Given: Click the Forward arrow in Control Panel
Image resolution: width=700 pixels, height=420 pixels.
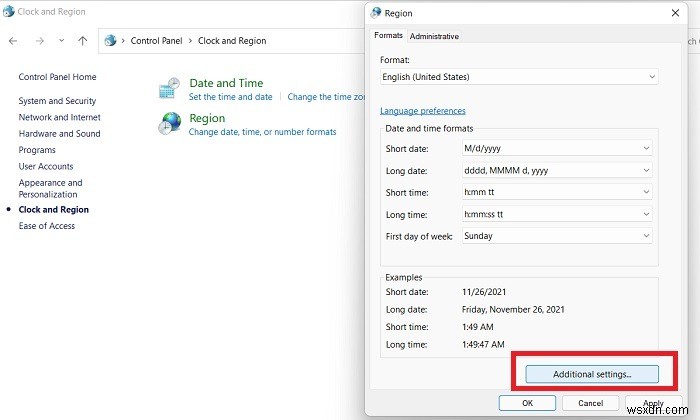Looking at the screenshot, I should pos(40,41).
